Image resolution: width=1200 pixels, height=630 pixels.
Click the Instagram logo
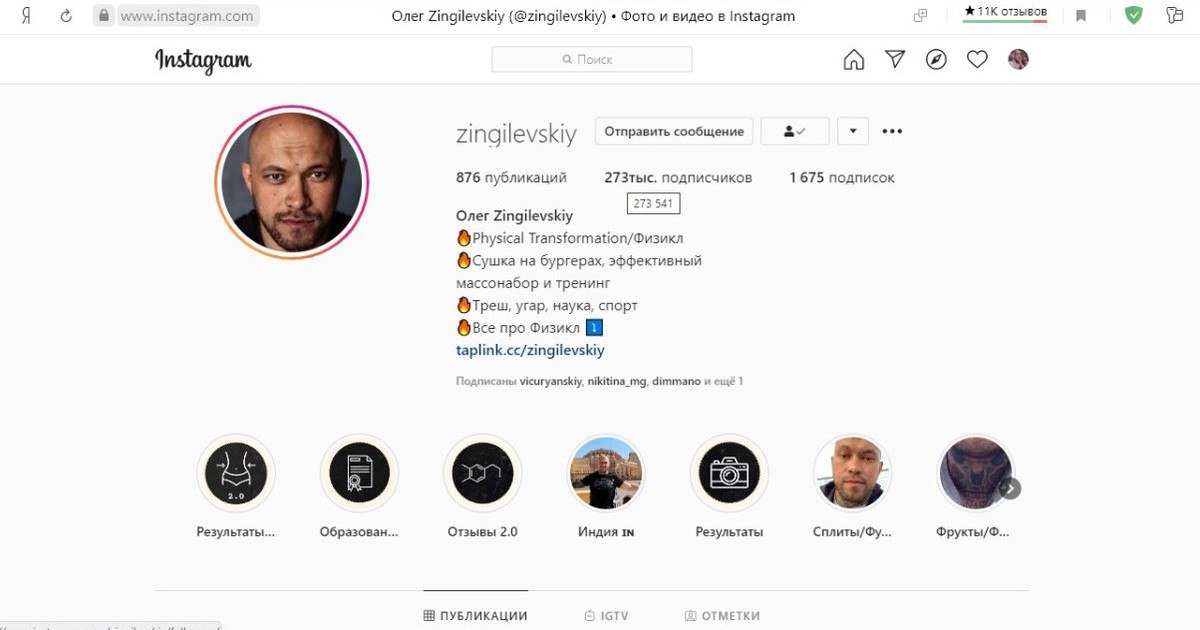[203, 61]
